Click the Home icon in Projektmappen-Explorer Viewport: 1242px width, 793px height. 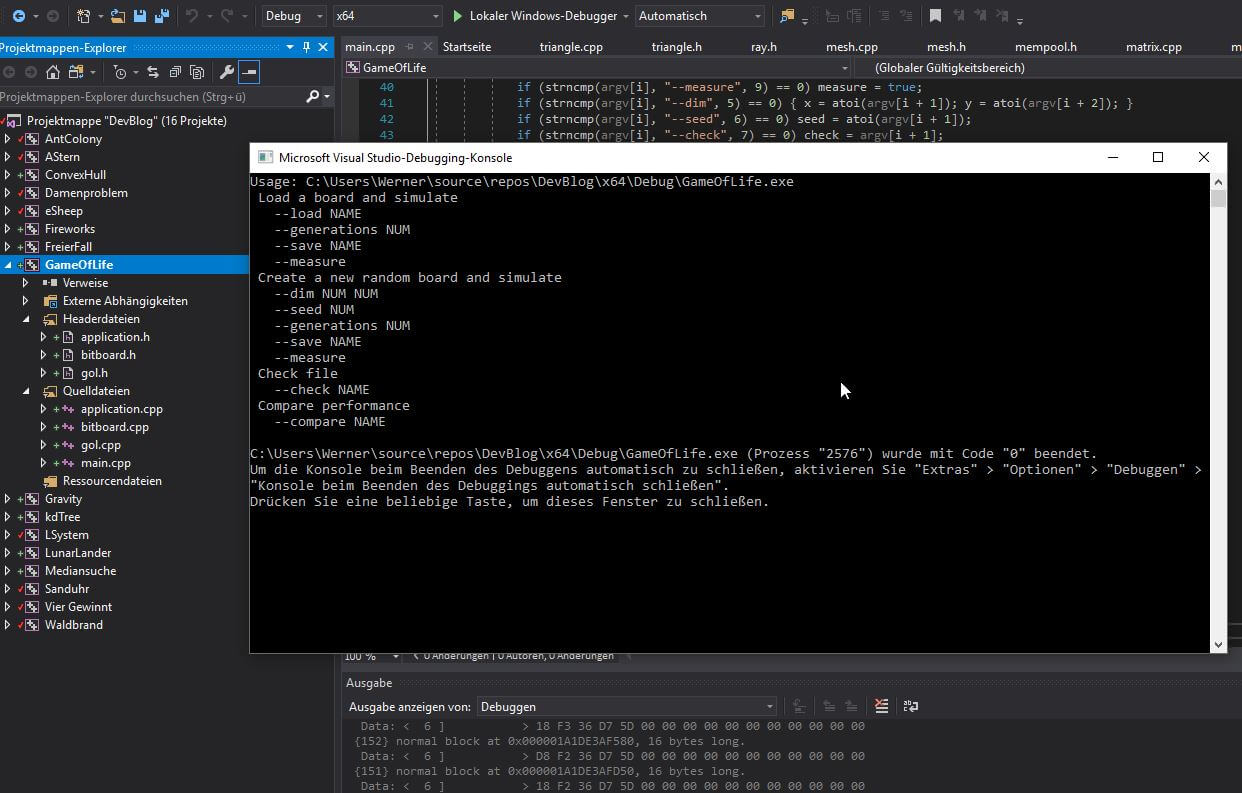[53, 72]
